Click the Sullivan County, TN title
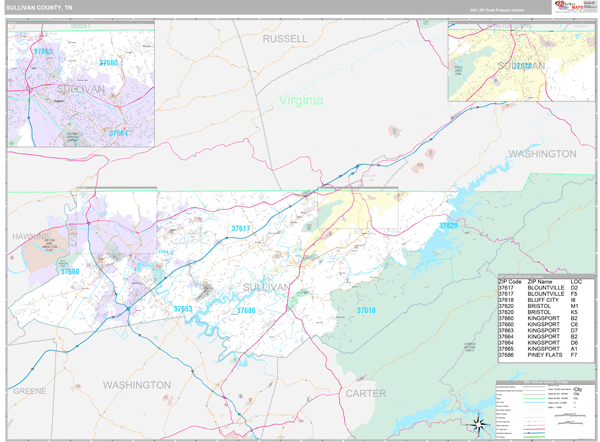600x442 pixels. 39,7
